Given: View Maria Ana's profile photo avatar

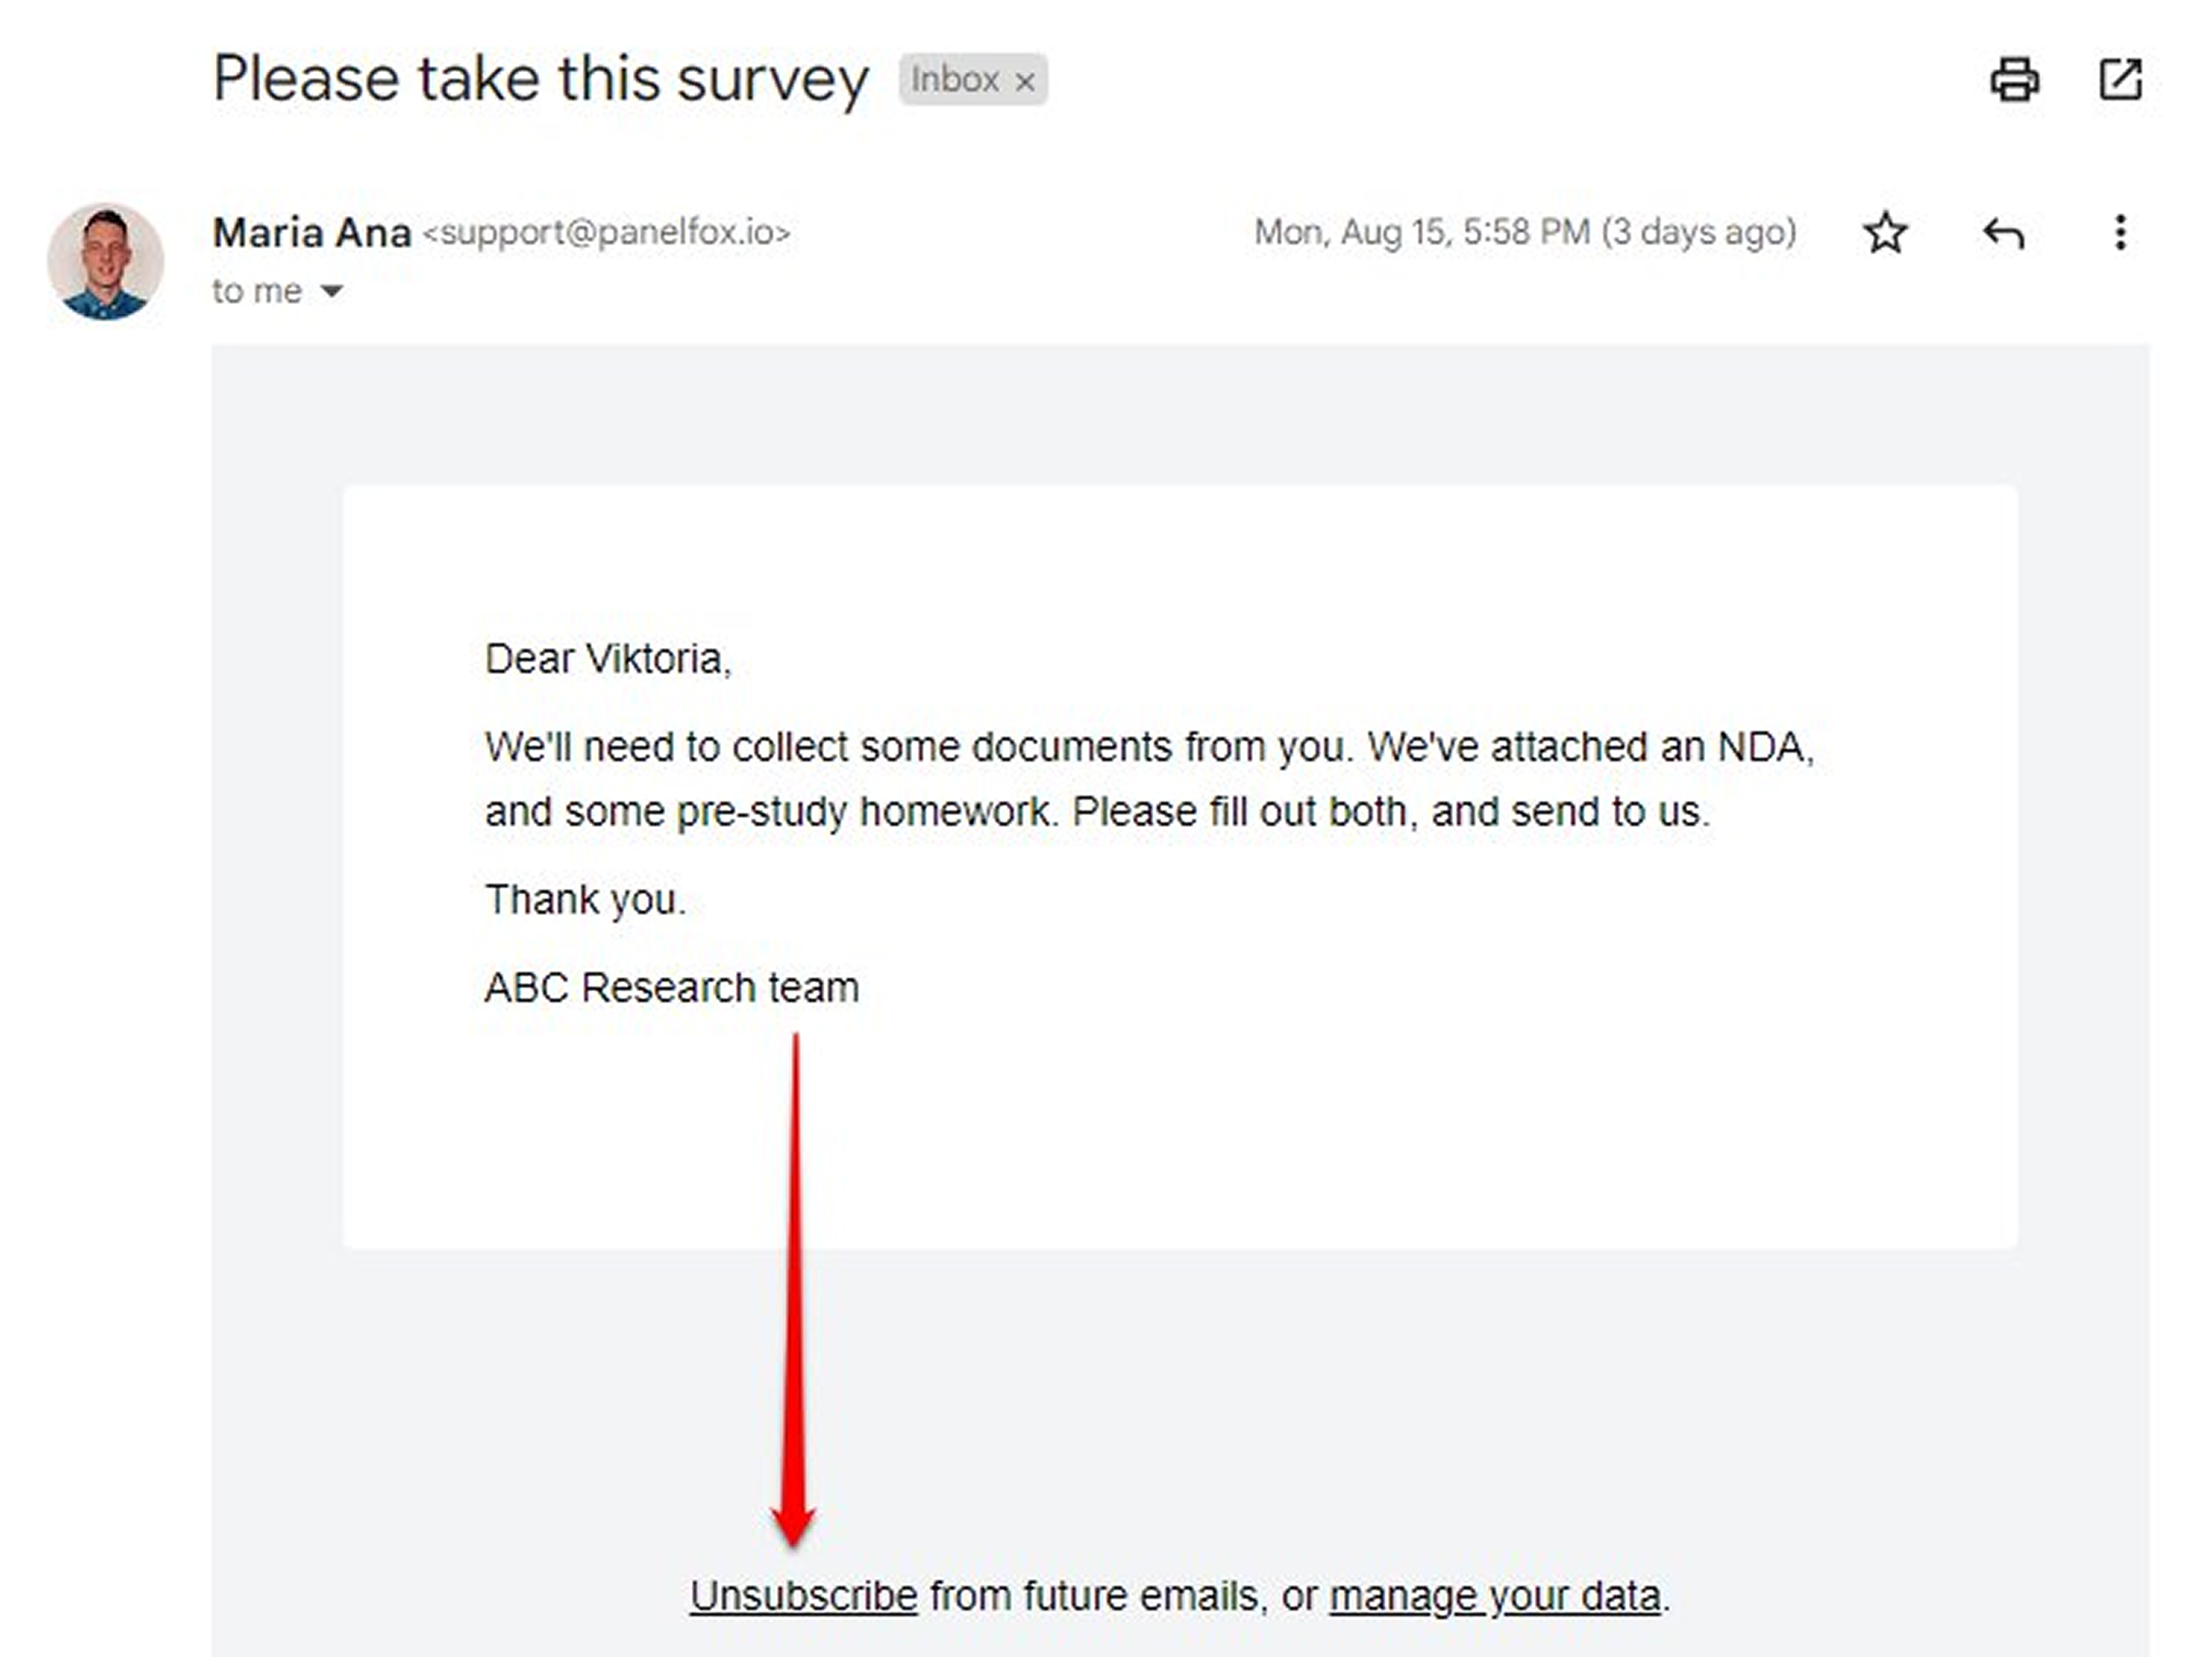Looking at the screenshot, I should 105,262.
